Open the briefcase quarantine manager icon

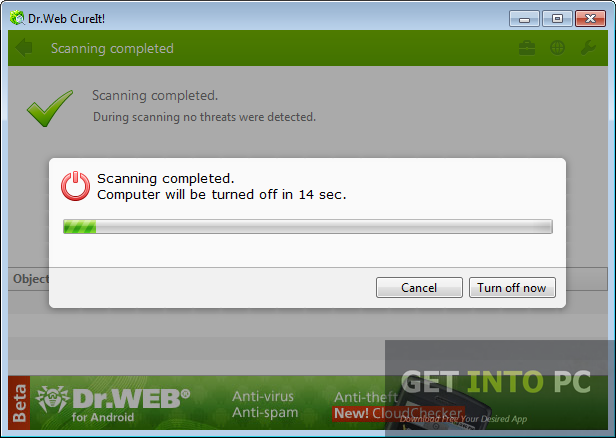point(527,48)
